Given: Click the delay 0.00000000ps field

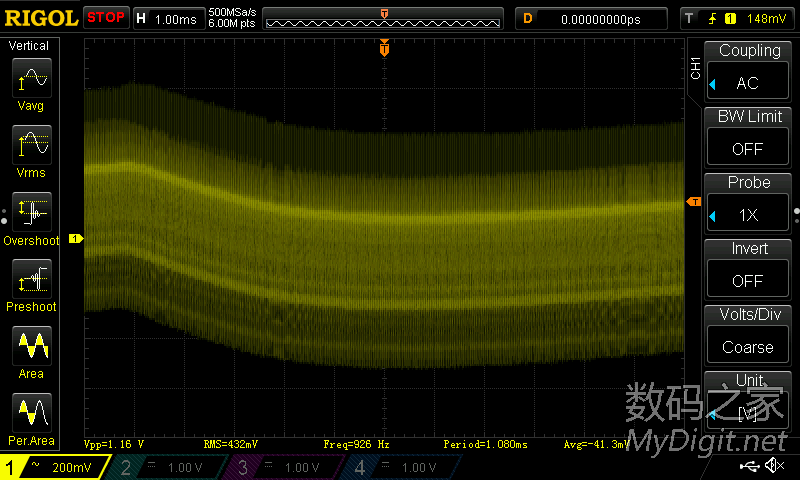Looking at the screenshot, I should [x=591, y=19].
